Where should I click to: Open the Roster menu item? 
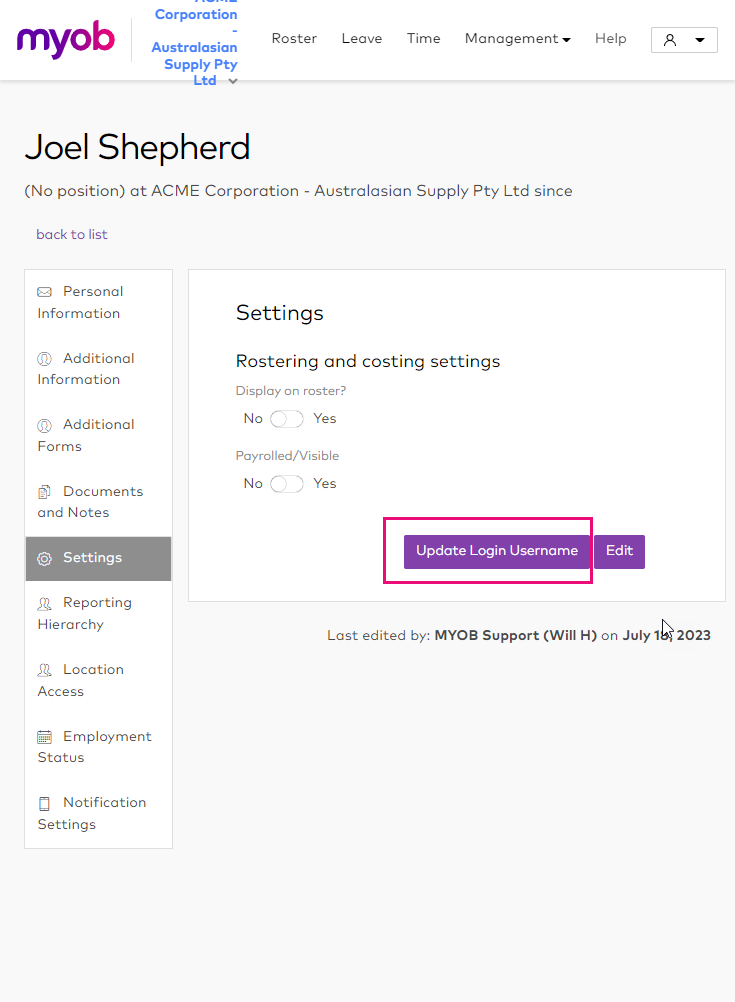[x=294, y=39]
